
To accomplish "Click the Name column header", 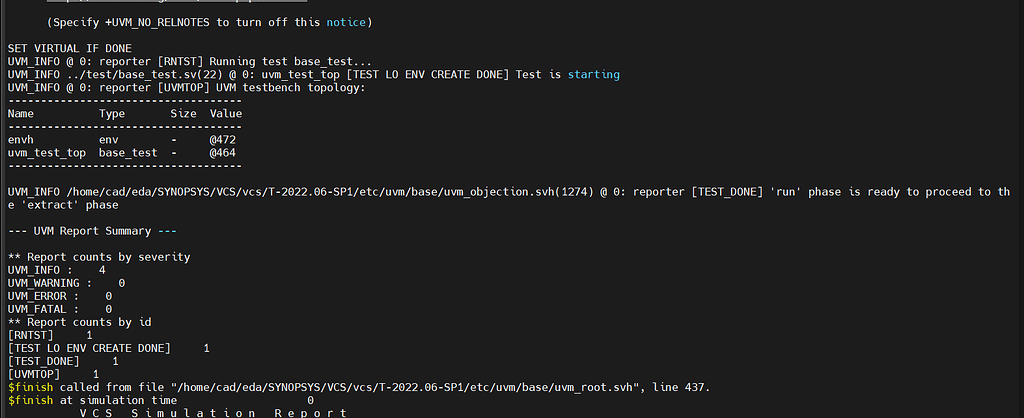I will (x=21, y=114).
